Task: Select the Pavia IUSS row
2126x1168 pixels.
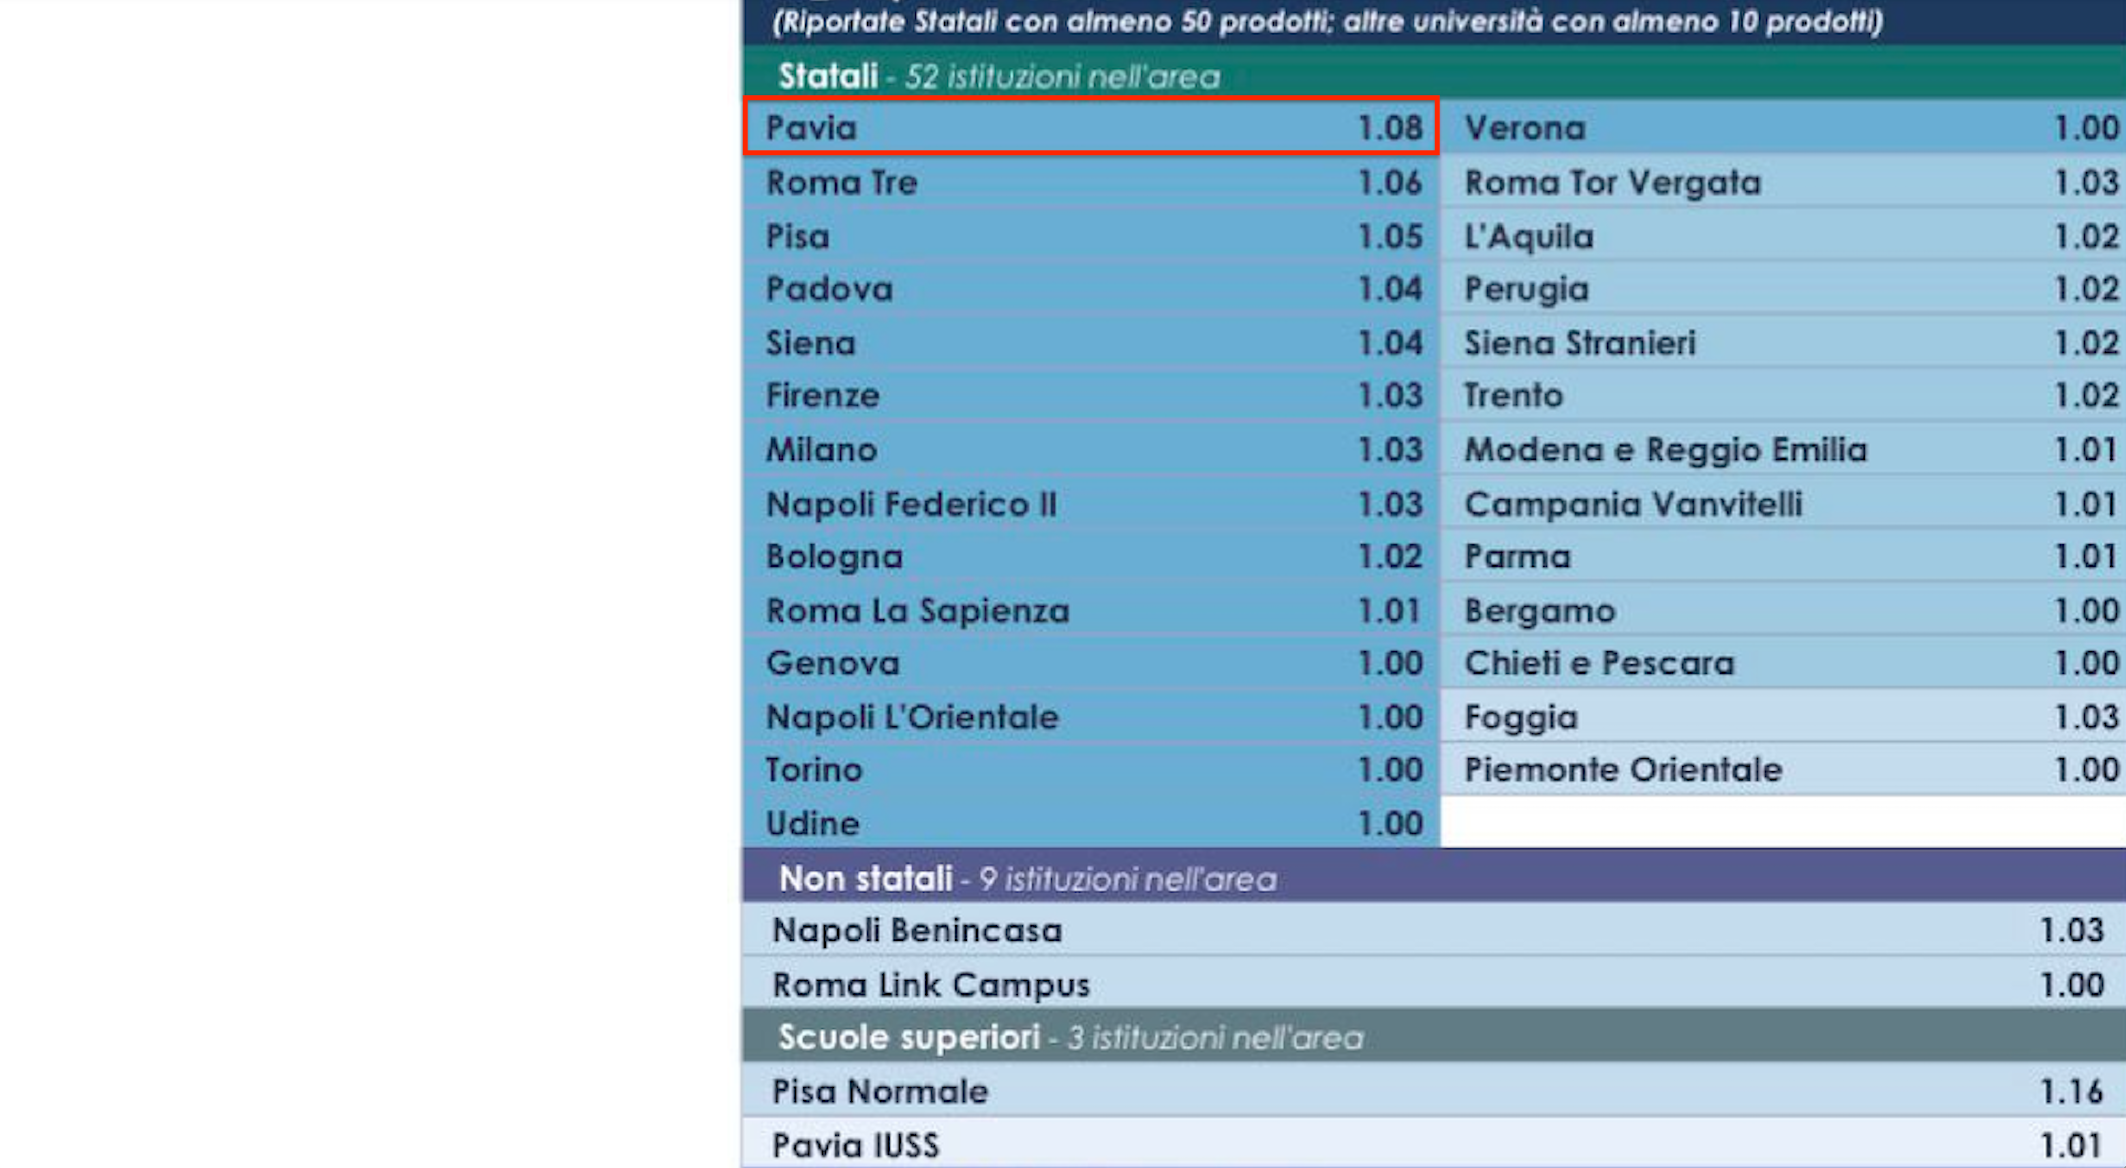Action: pos(1434,1143)
